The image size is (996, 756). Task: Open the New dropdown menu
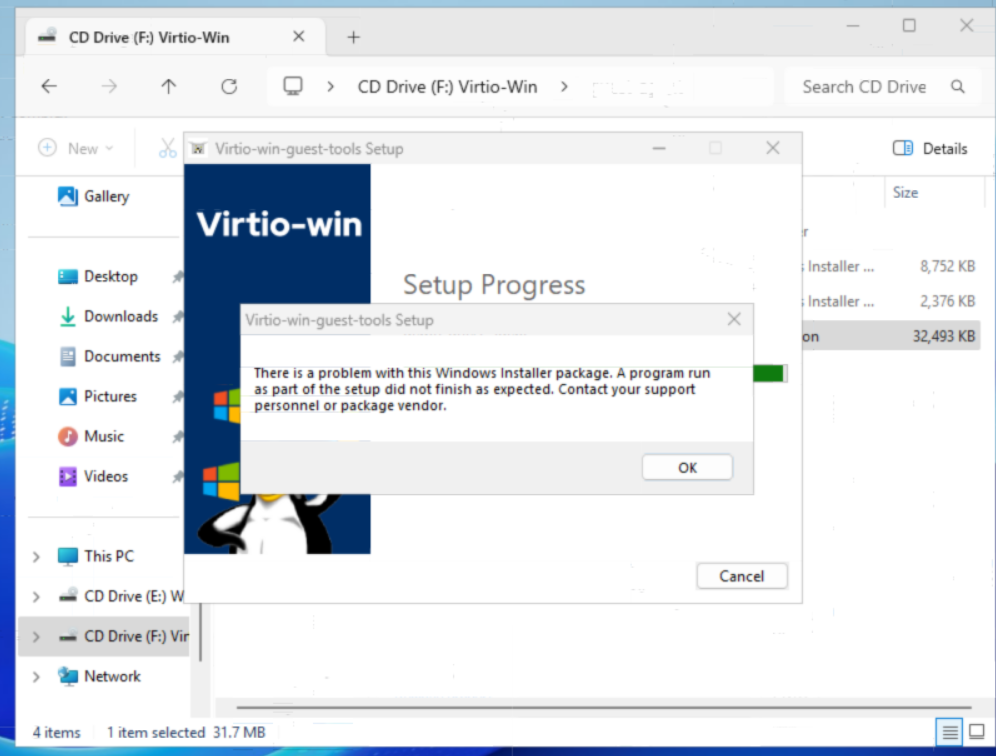point(76,149)
